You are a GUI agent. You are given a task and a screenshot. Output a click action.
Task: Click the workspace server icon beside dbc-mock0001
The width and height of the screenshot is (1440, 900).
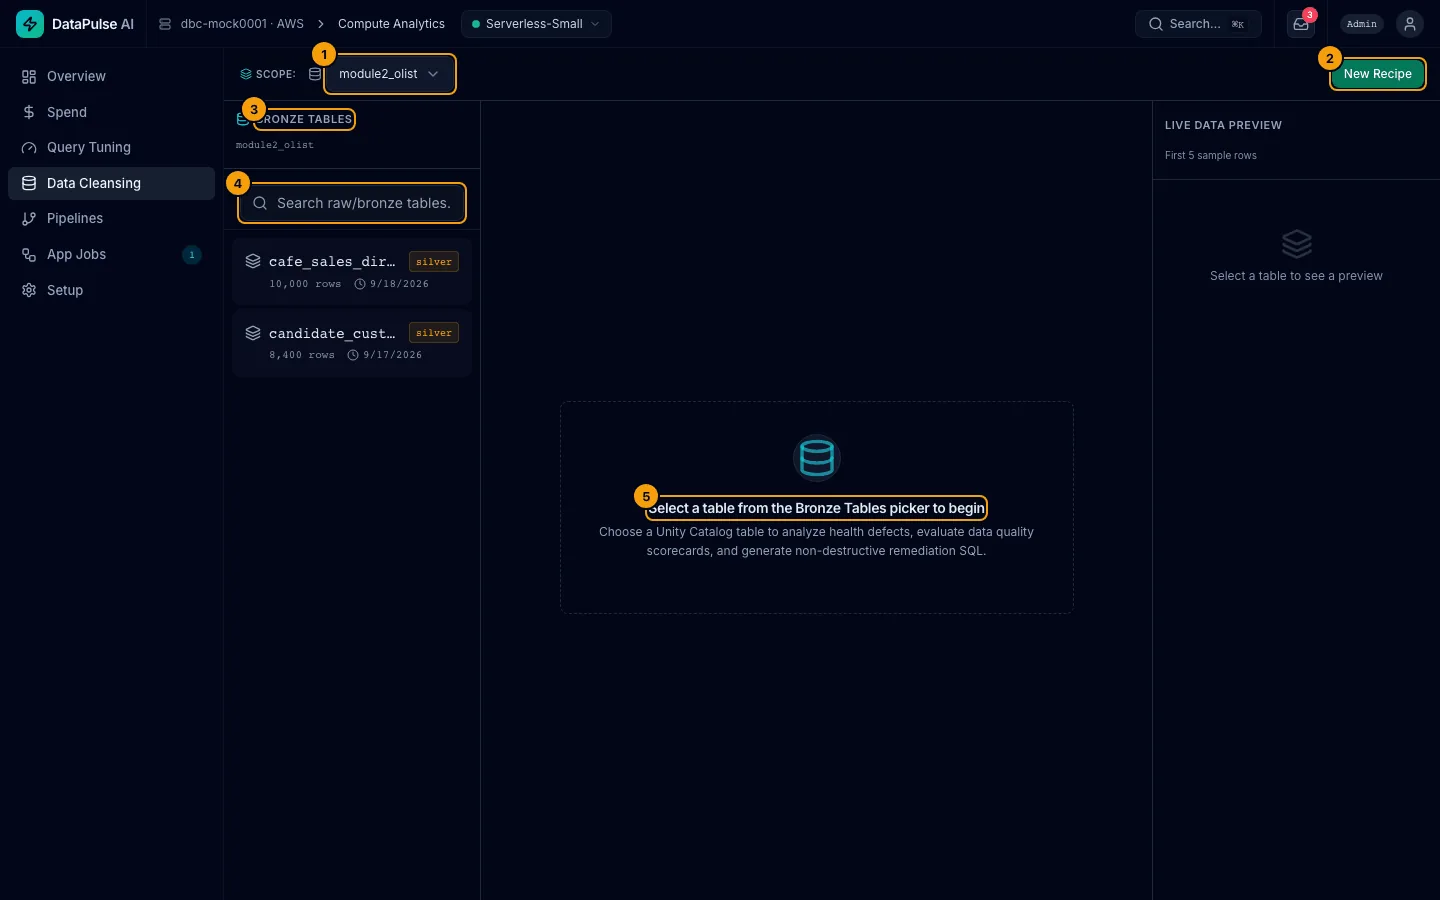(165, 24)
